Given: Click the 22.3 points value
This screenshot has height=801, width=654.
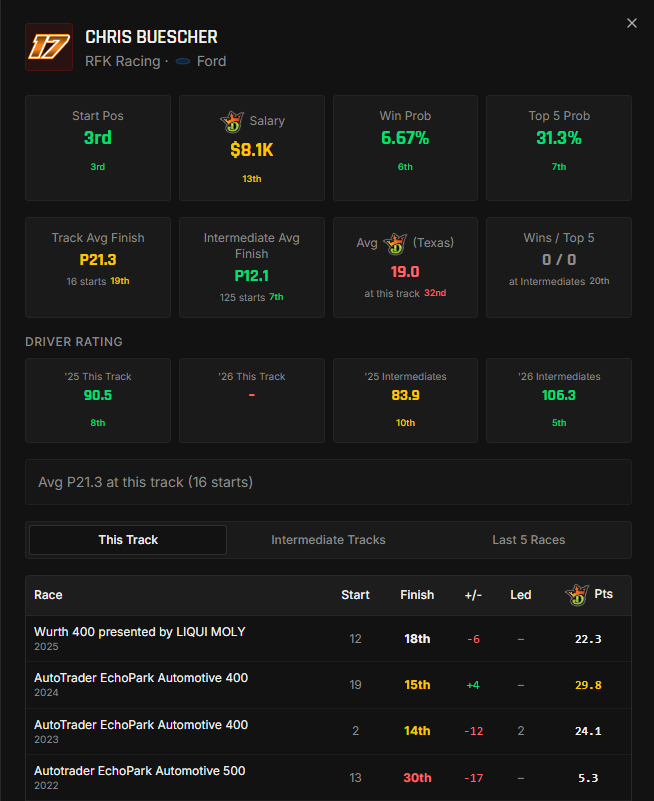Looking at the screenshot, I should (588, 639).
